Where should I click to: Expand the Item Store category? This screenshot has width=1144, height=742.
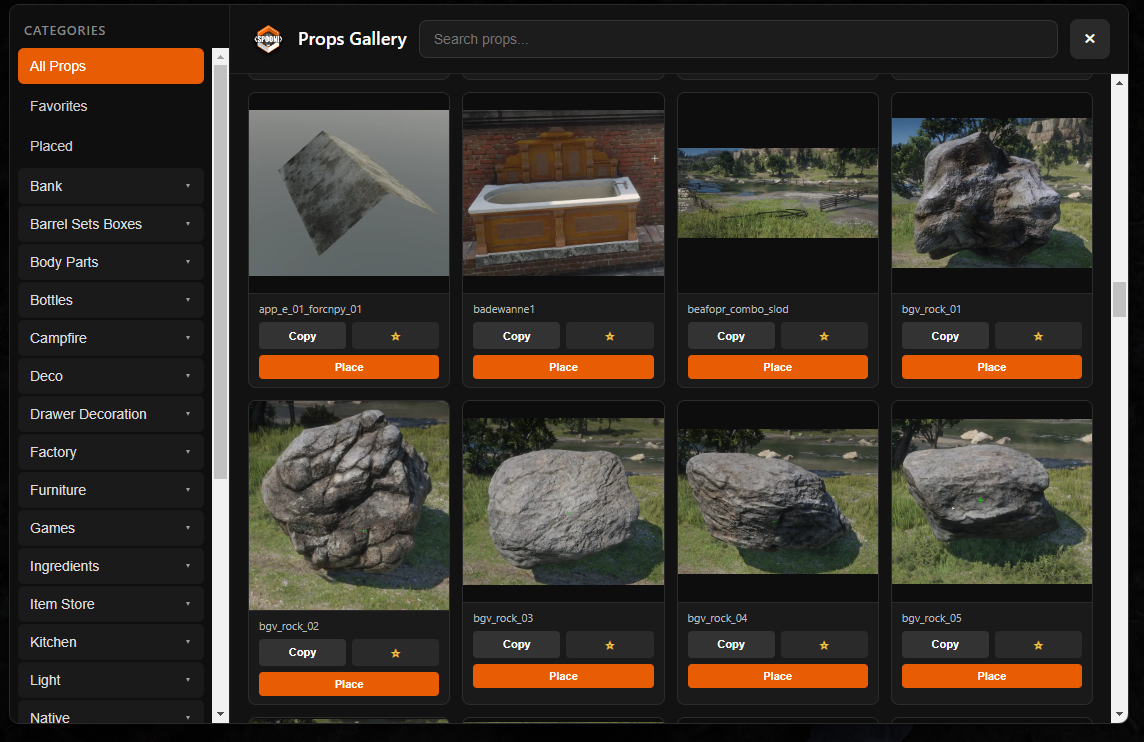111,604
